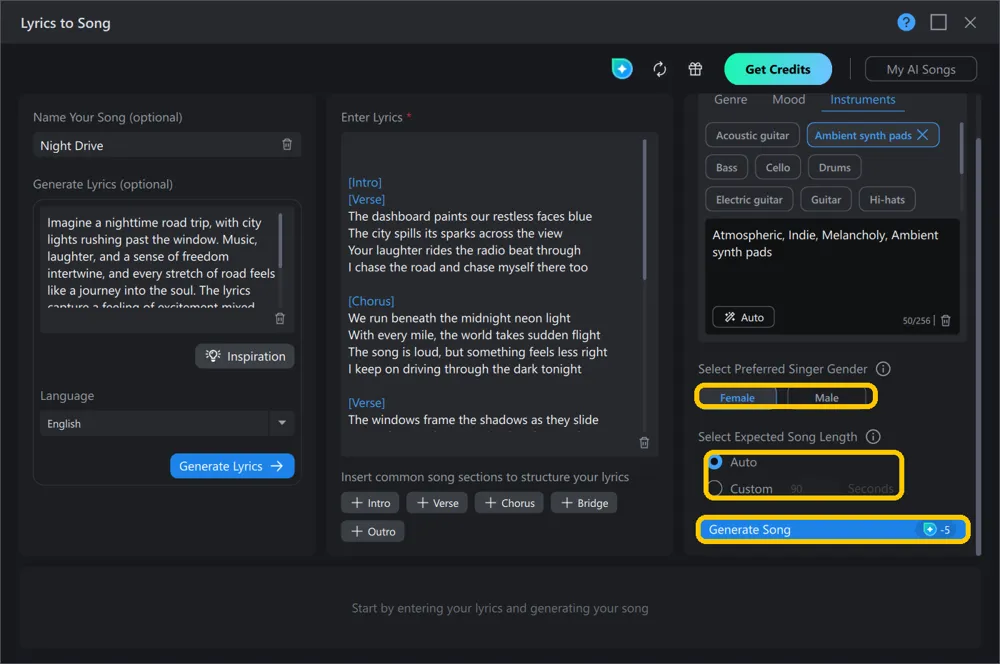Click the Auto style button
Image resolution: width=1000 pixels, height=664 pixels.
tap(744, 317)
